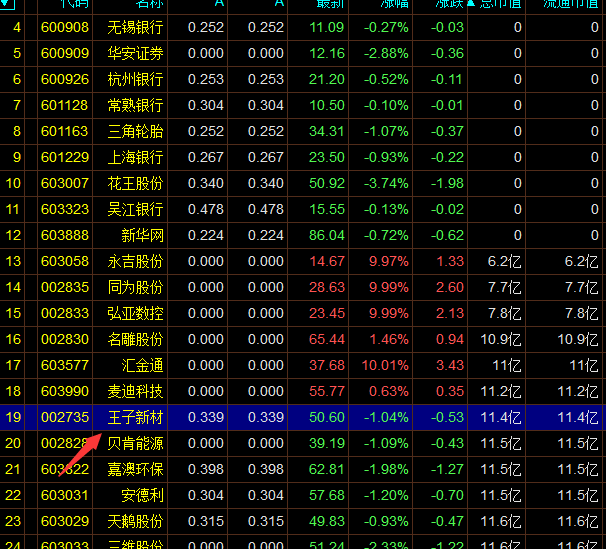Click the 贝肯能源 stock name
Image resolution: width=606 pixels, height=549 pixels.
[x=135, y=444]
